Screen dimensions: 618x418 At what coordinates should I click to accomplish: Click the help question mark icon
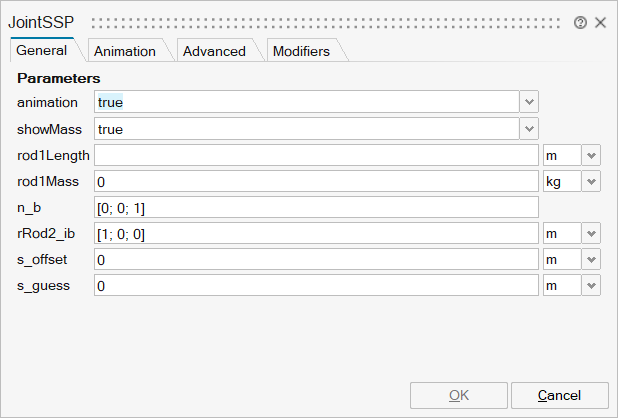[581, 22]
